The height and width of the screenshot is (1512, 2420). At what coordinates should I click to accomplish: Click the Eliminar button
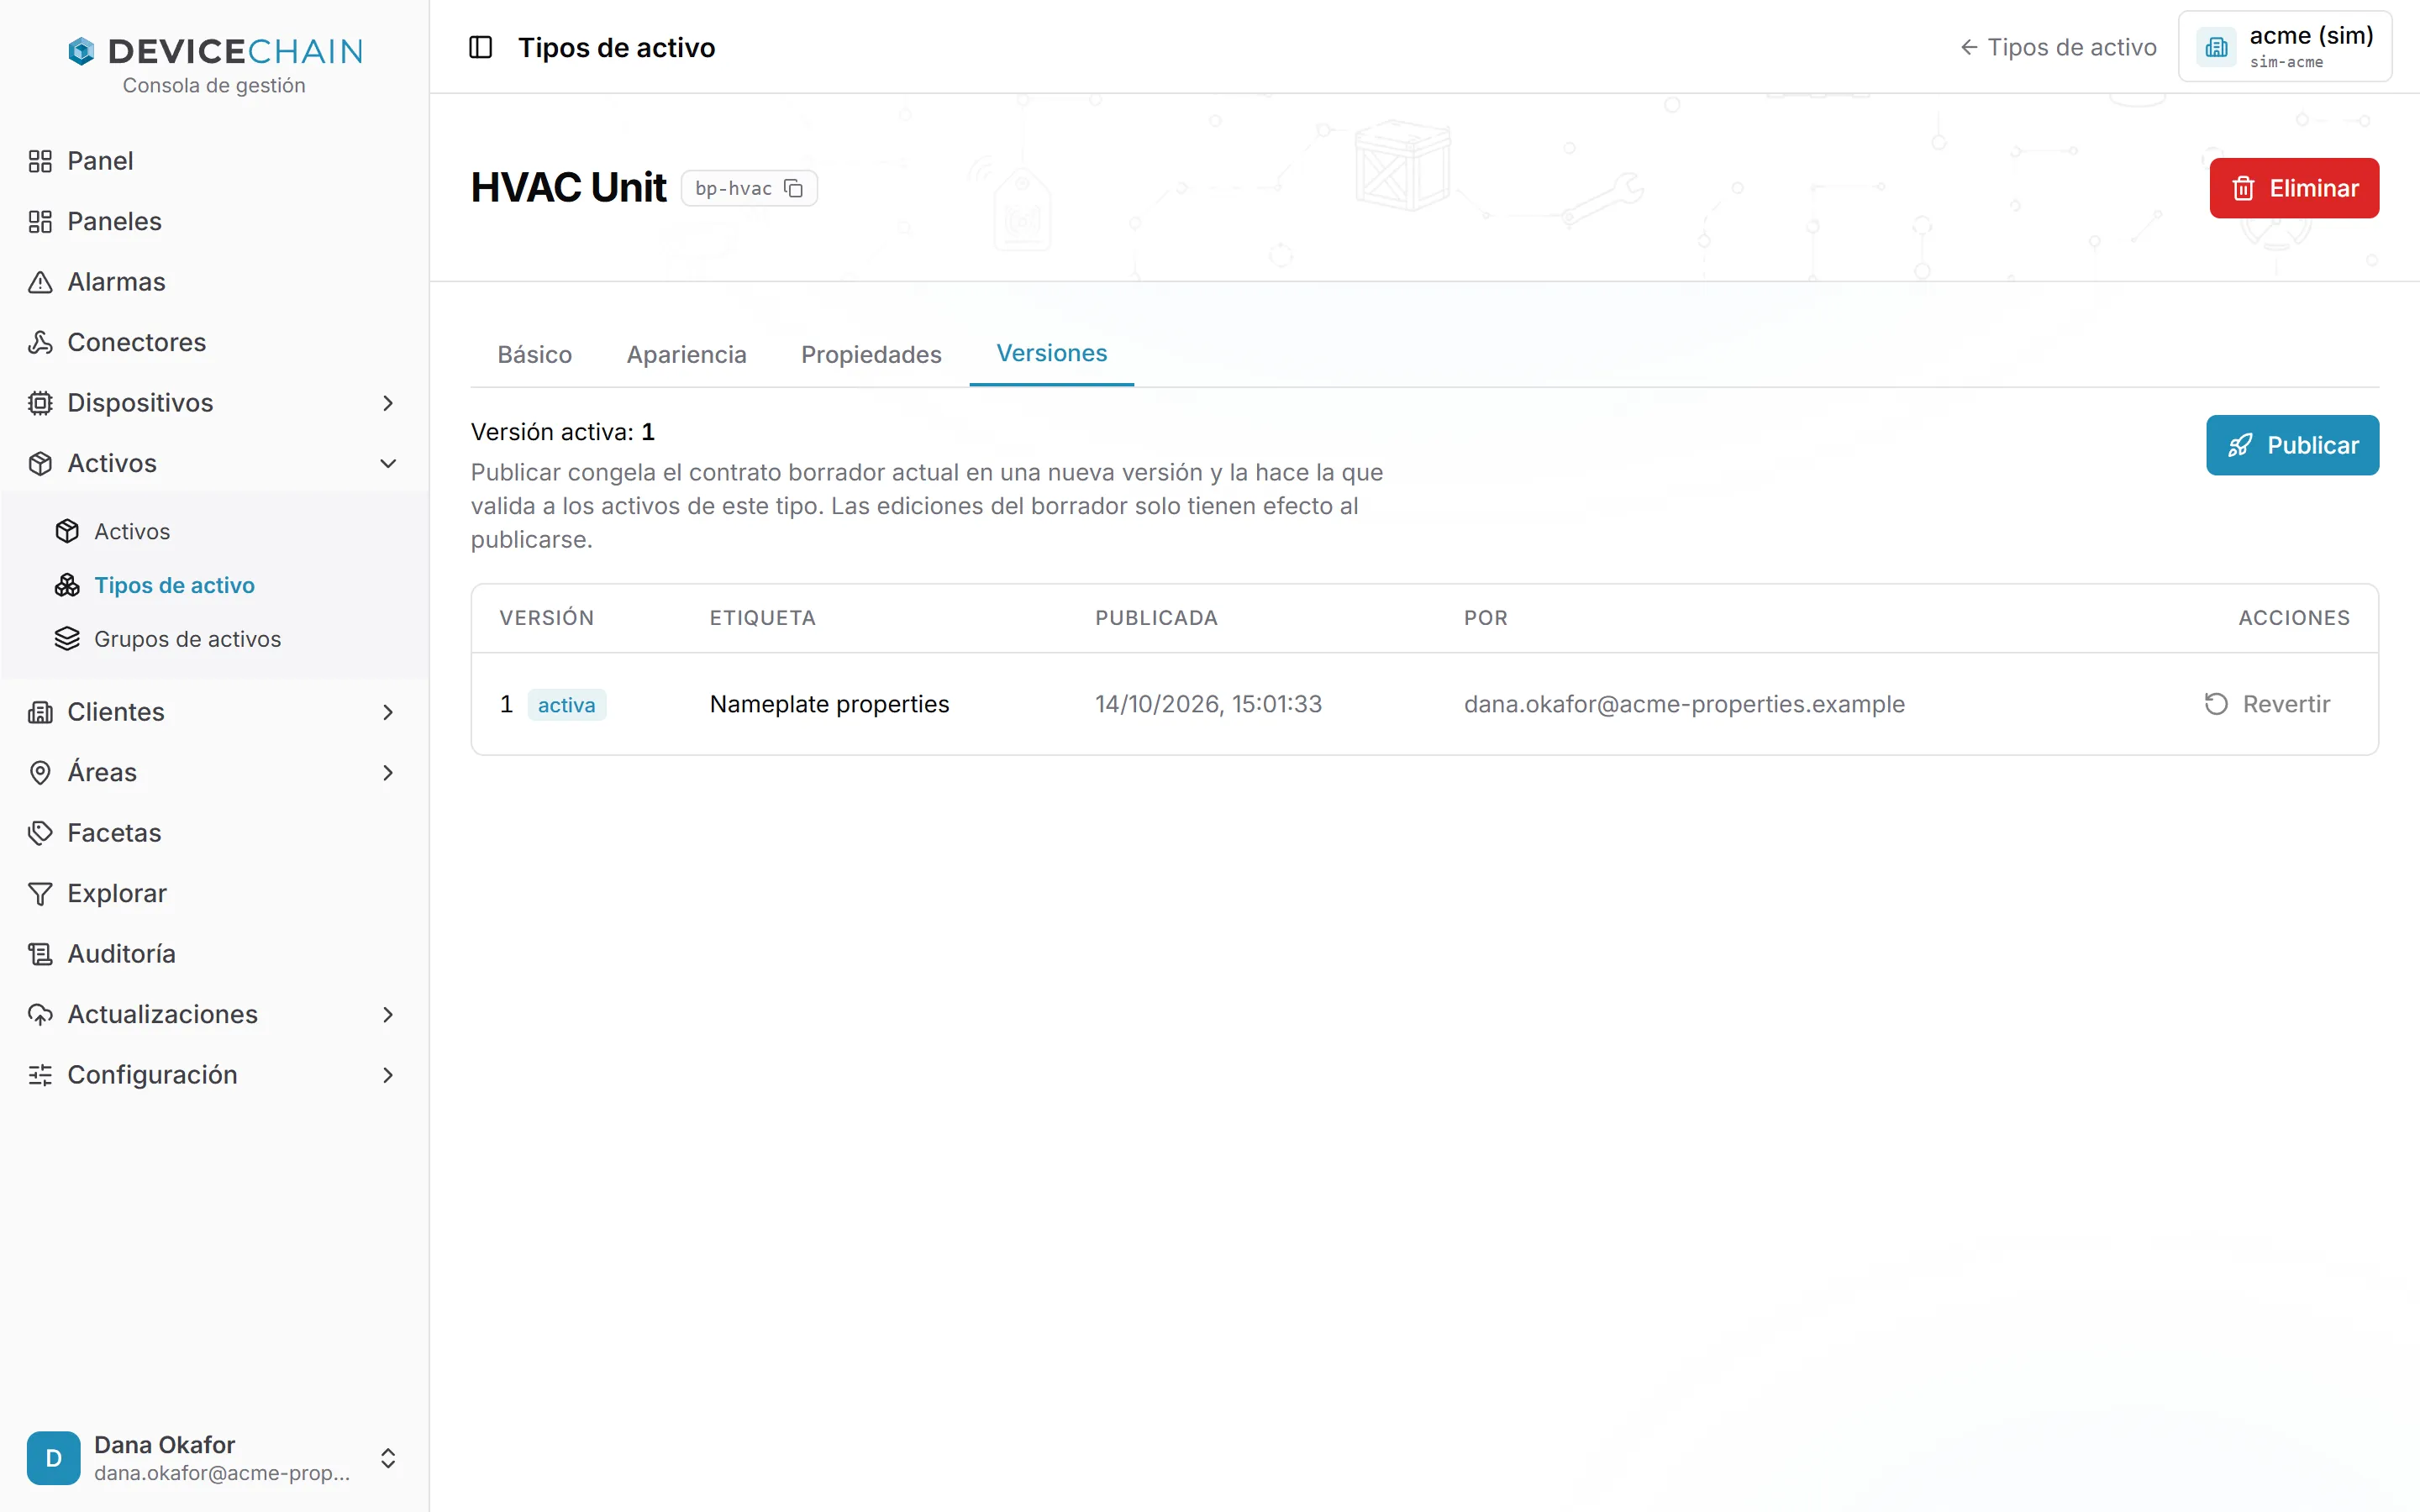tap(2294, 188)
